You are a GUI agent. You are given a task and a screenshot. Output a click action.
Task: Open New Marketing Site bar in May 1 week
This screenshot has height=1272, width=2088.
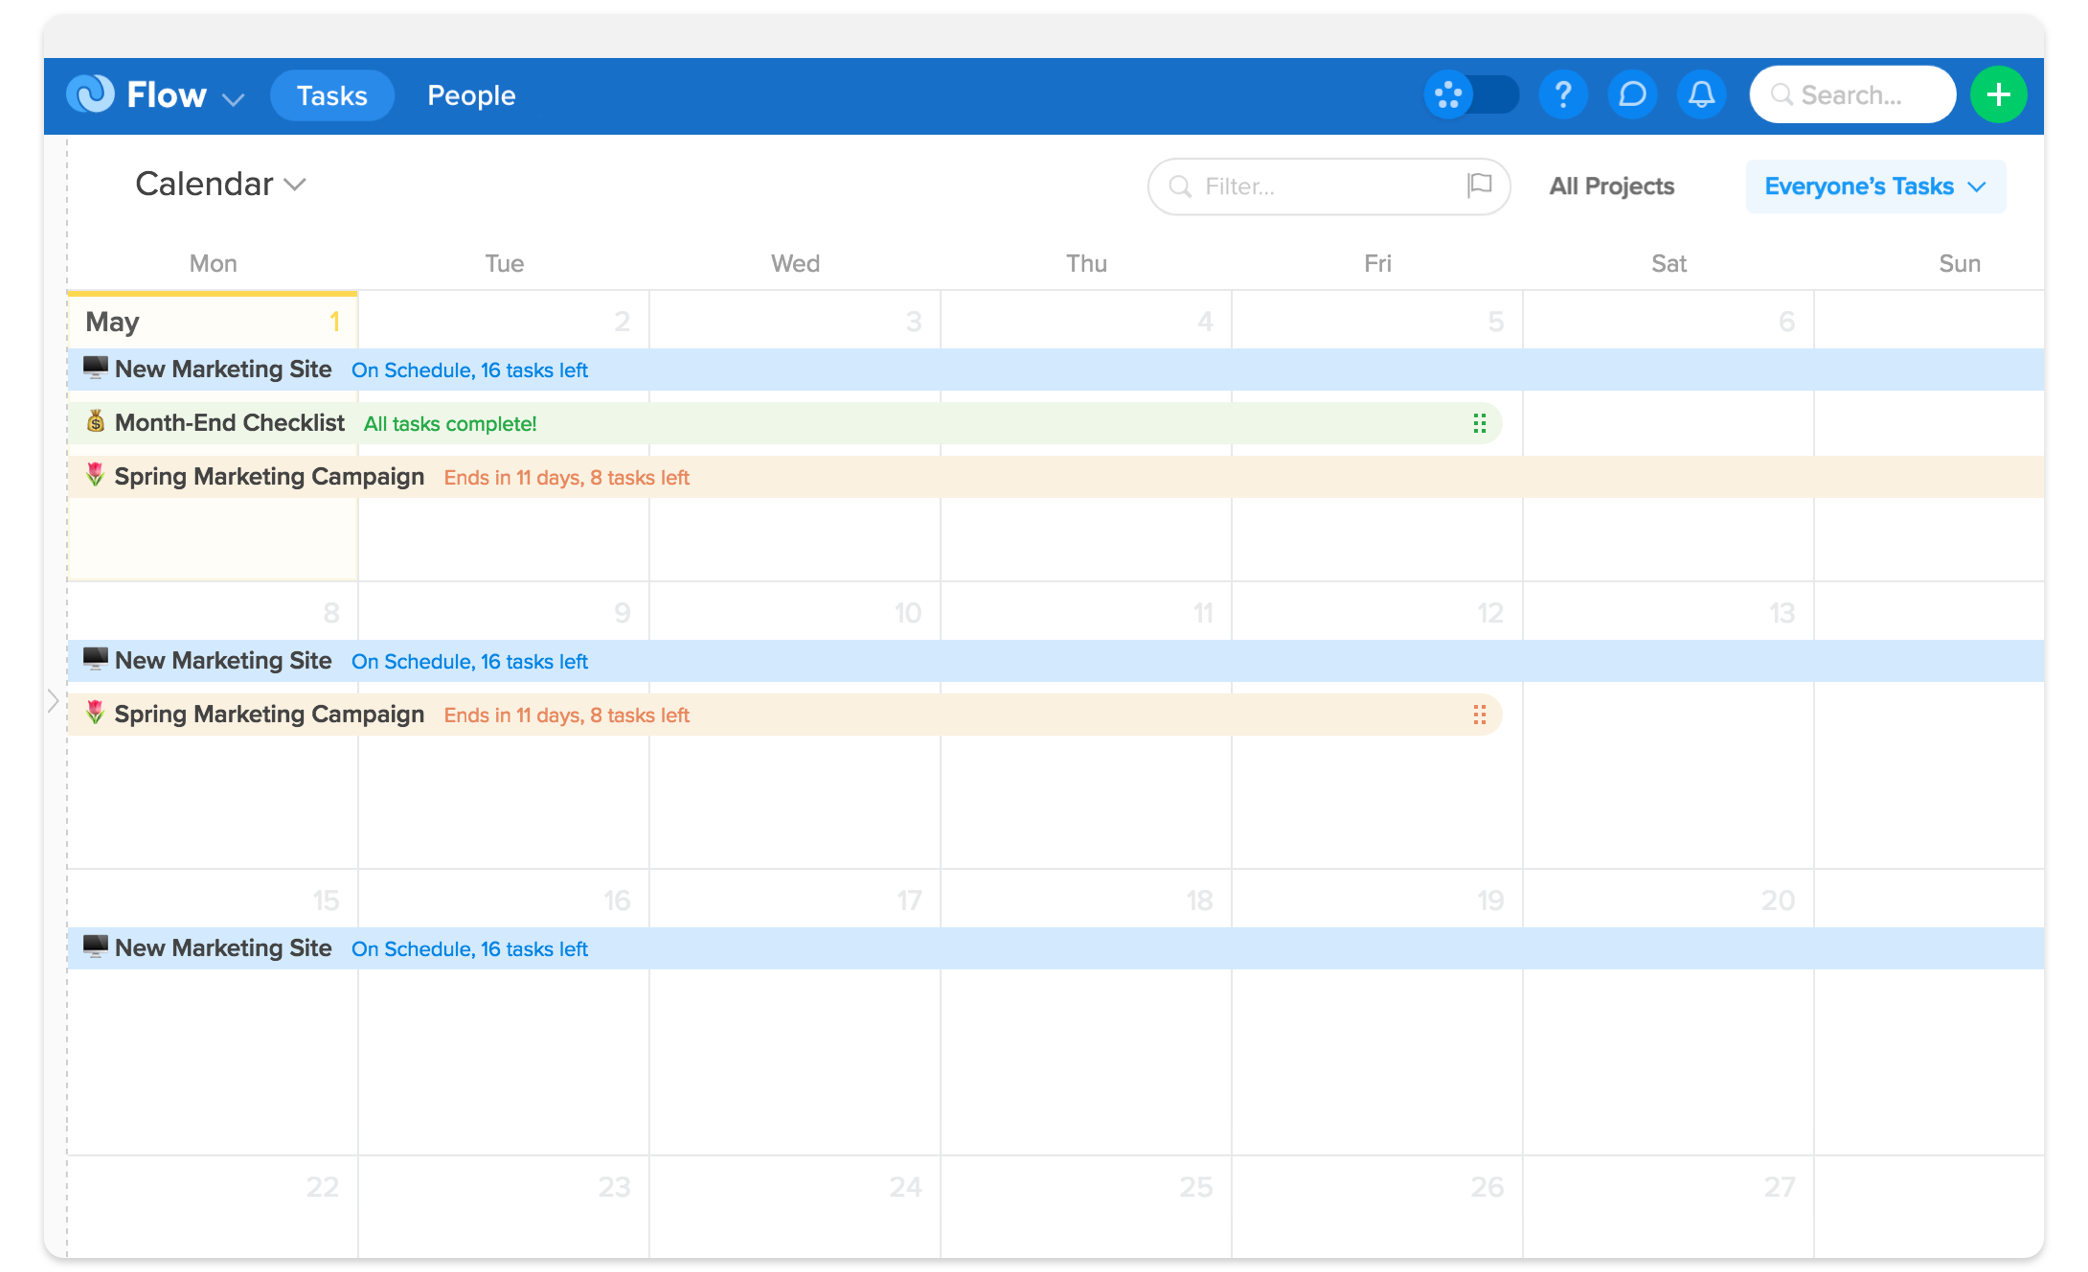(x=1056, y=370)
